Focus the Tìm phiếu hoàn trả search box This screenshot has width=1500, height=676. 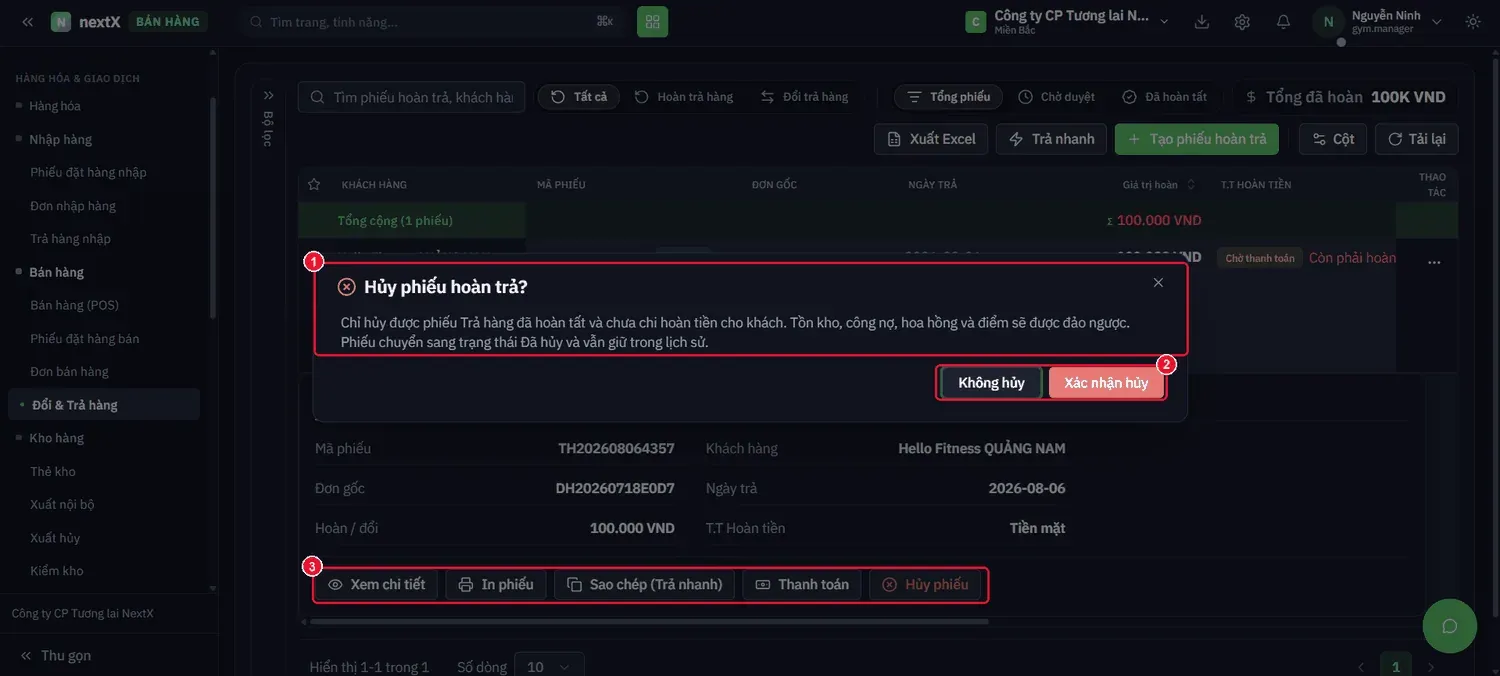tap(411, 97)
